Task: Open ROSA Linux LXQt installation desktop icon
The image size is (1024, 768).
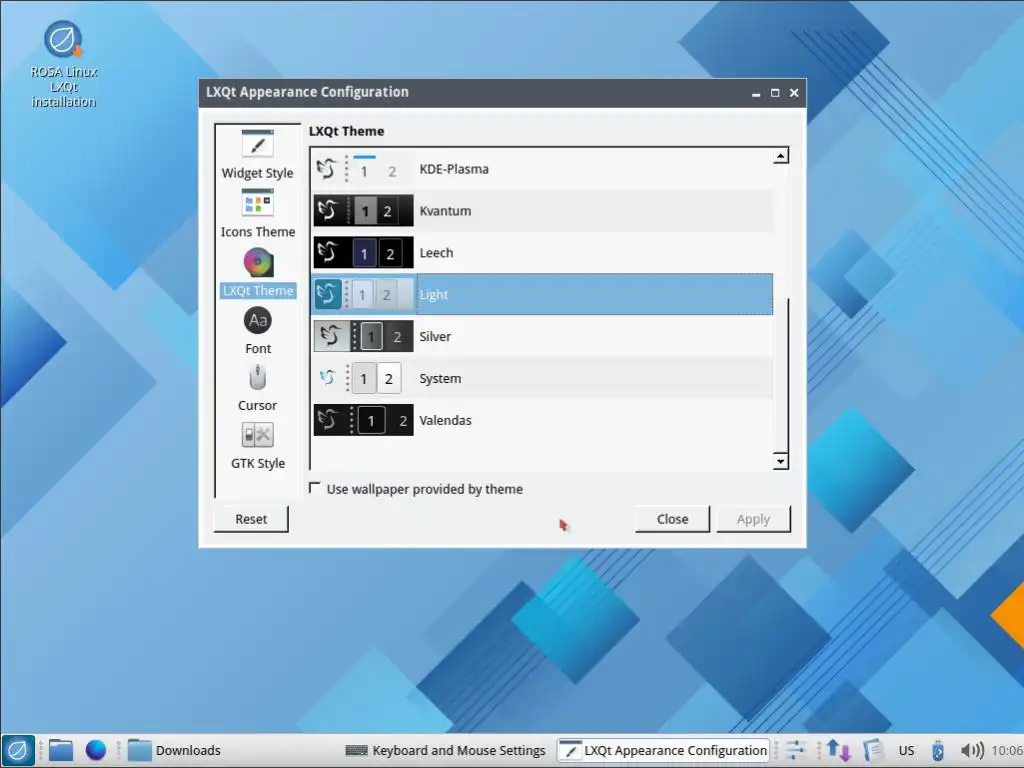Action: pyautogui.click(x=63, y=64)
